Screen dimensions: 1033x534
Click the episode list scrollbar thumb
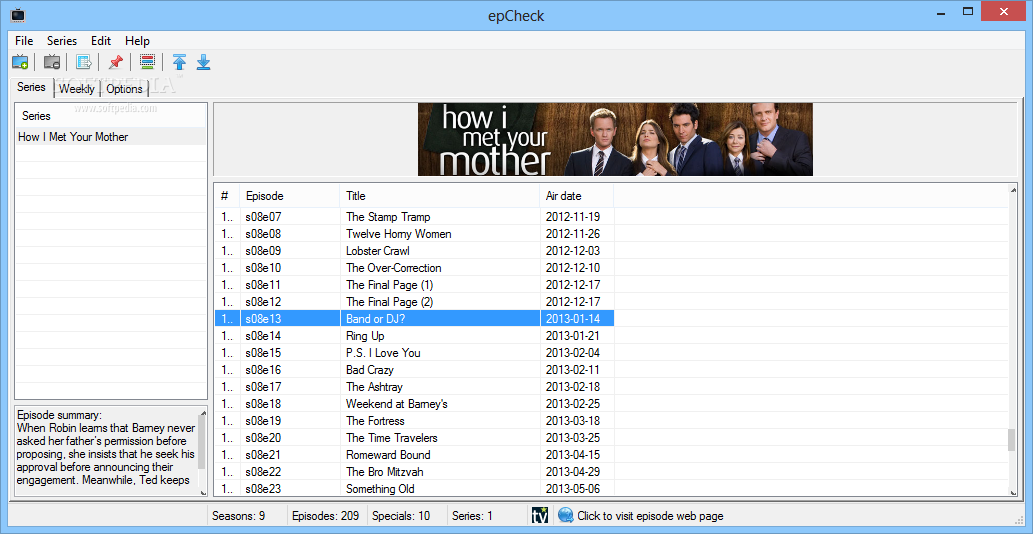(1012, 439)
